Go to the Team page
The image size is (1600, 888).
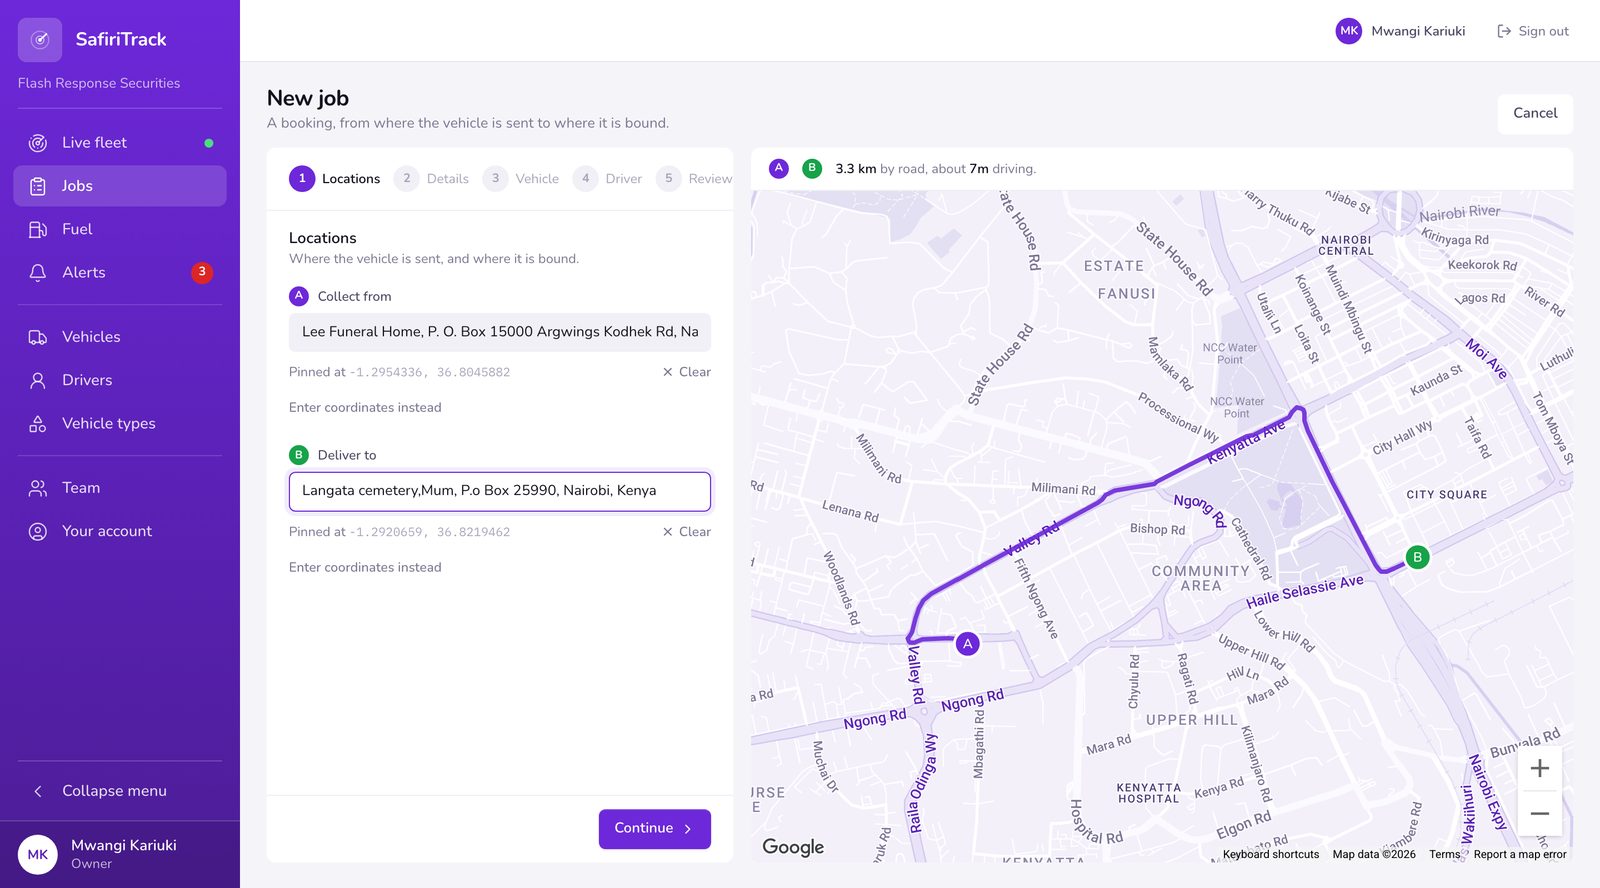pos(120,488)
